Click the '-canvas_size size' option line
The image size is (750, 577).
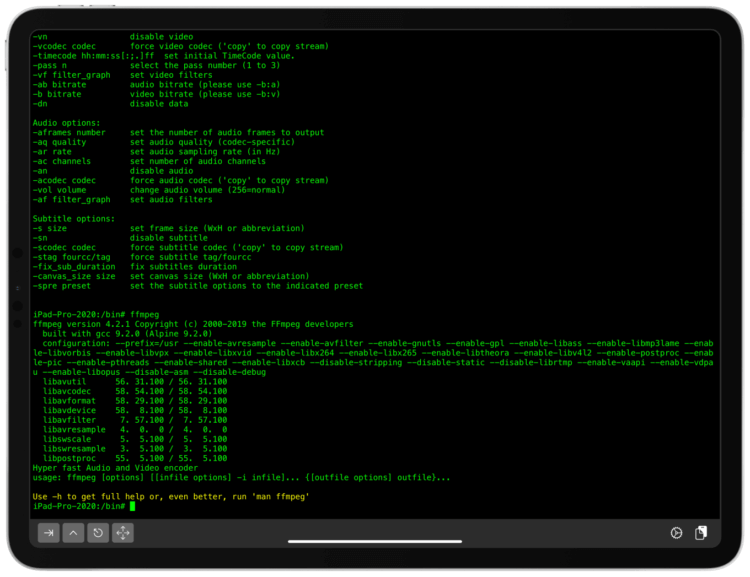click(x=171, y=276)
